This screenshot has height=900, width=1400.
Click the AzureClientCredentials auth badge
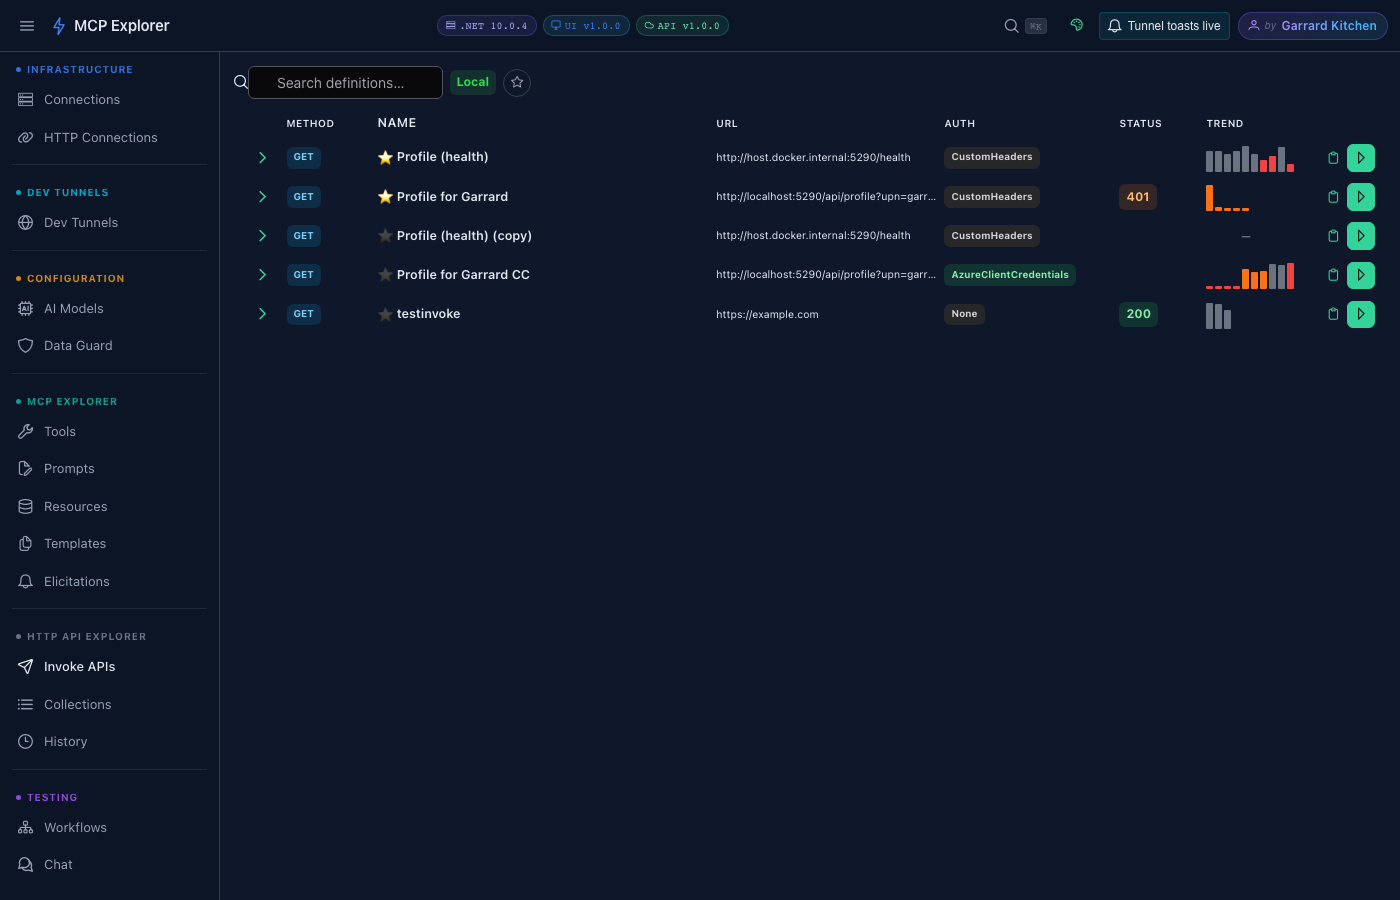coord(1010,275)
